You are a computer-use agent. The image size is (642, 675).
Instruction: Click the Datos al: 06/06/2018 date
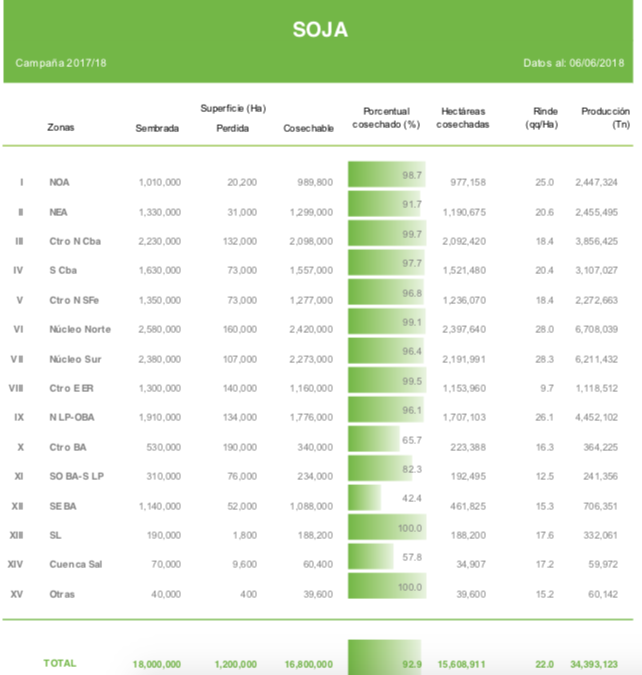573,63
